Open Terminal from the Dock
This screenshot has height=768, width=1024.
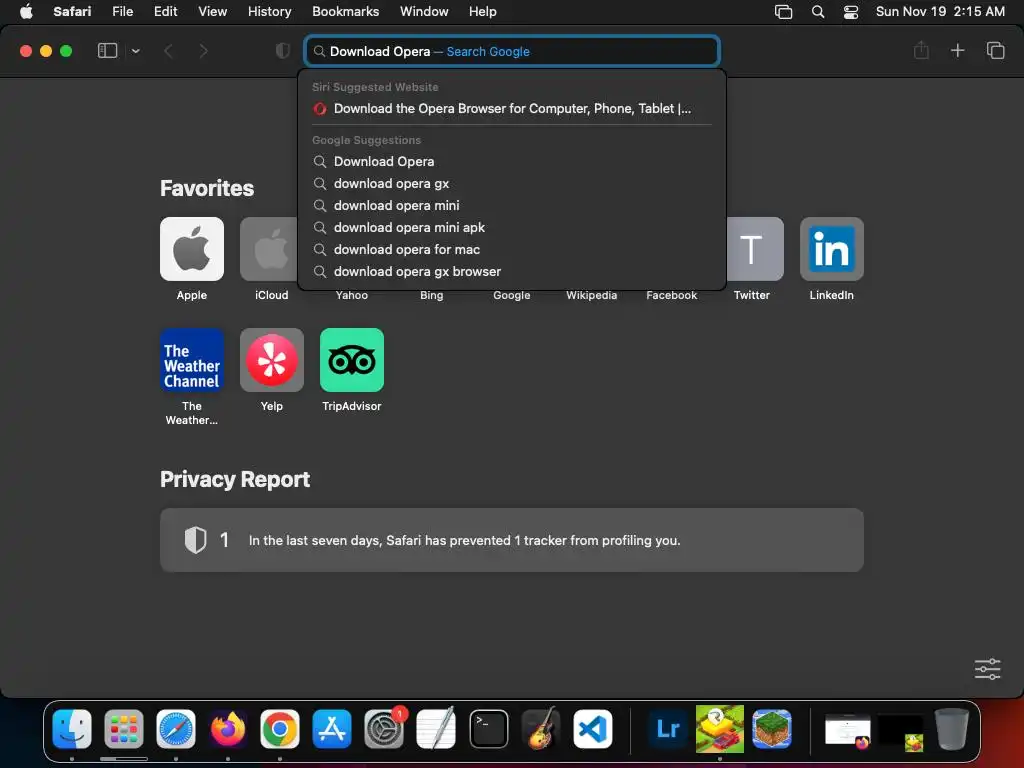click(488, 729)
